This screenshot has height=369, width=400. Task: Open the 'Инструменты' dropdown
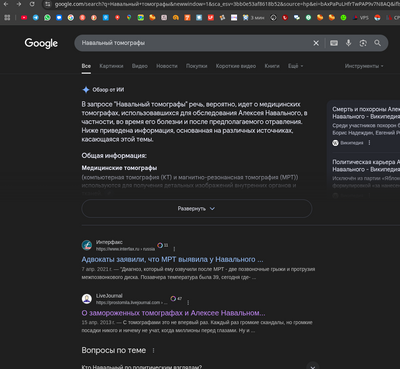click(364, 66)
